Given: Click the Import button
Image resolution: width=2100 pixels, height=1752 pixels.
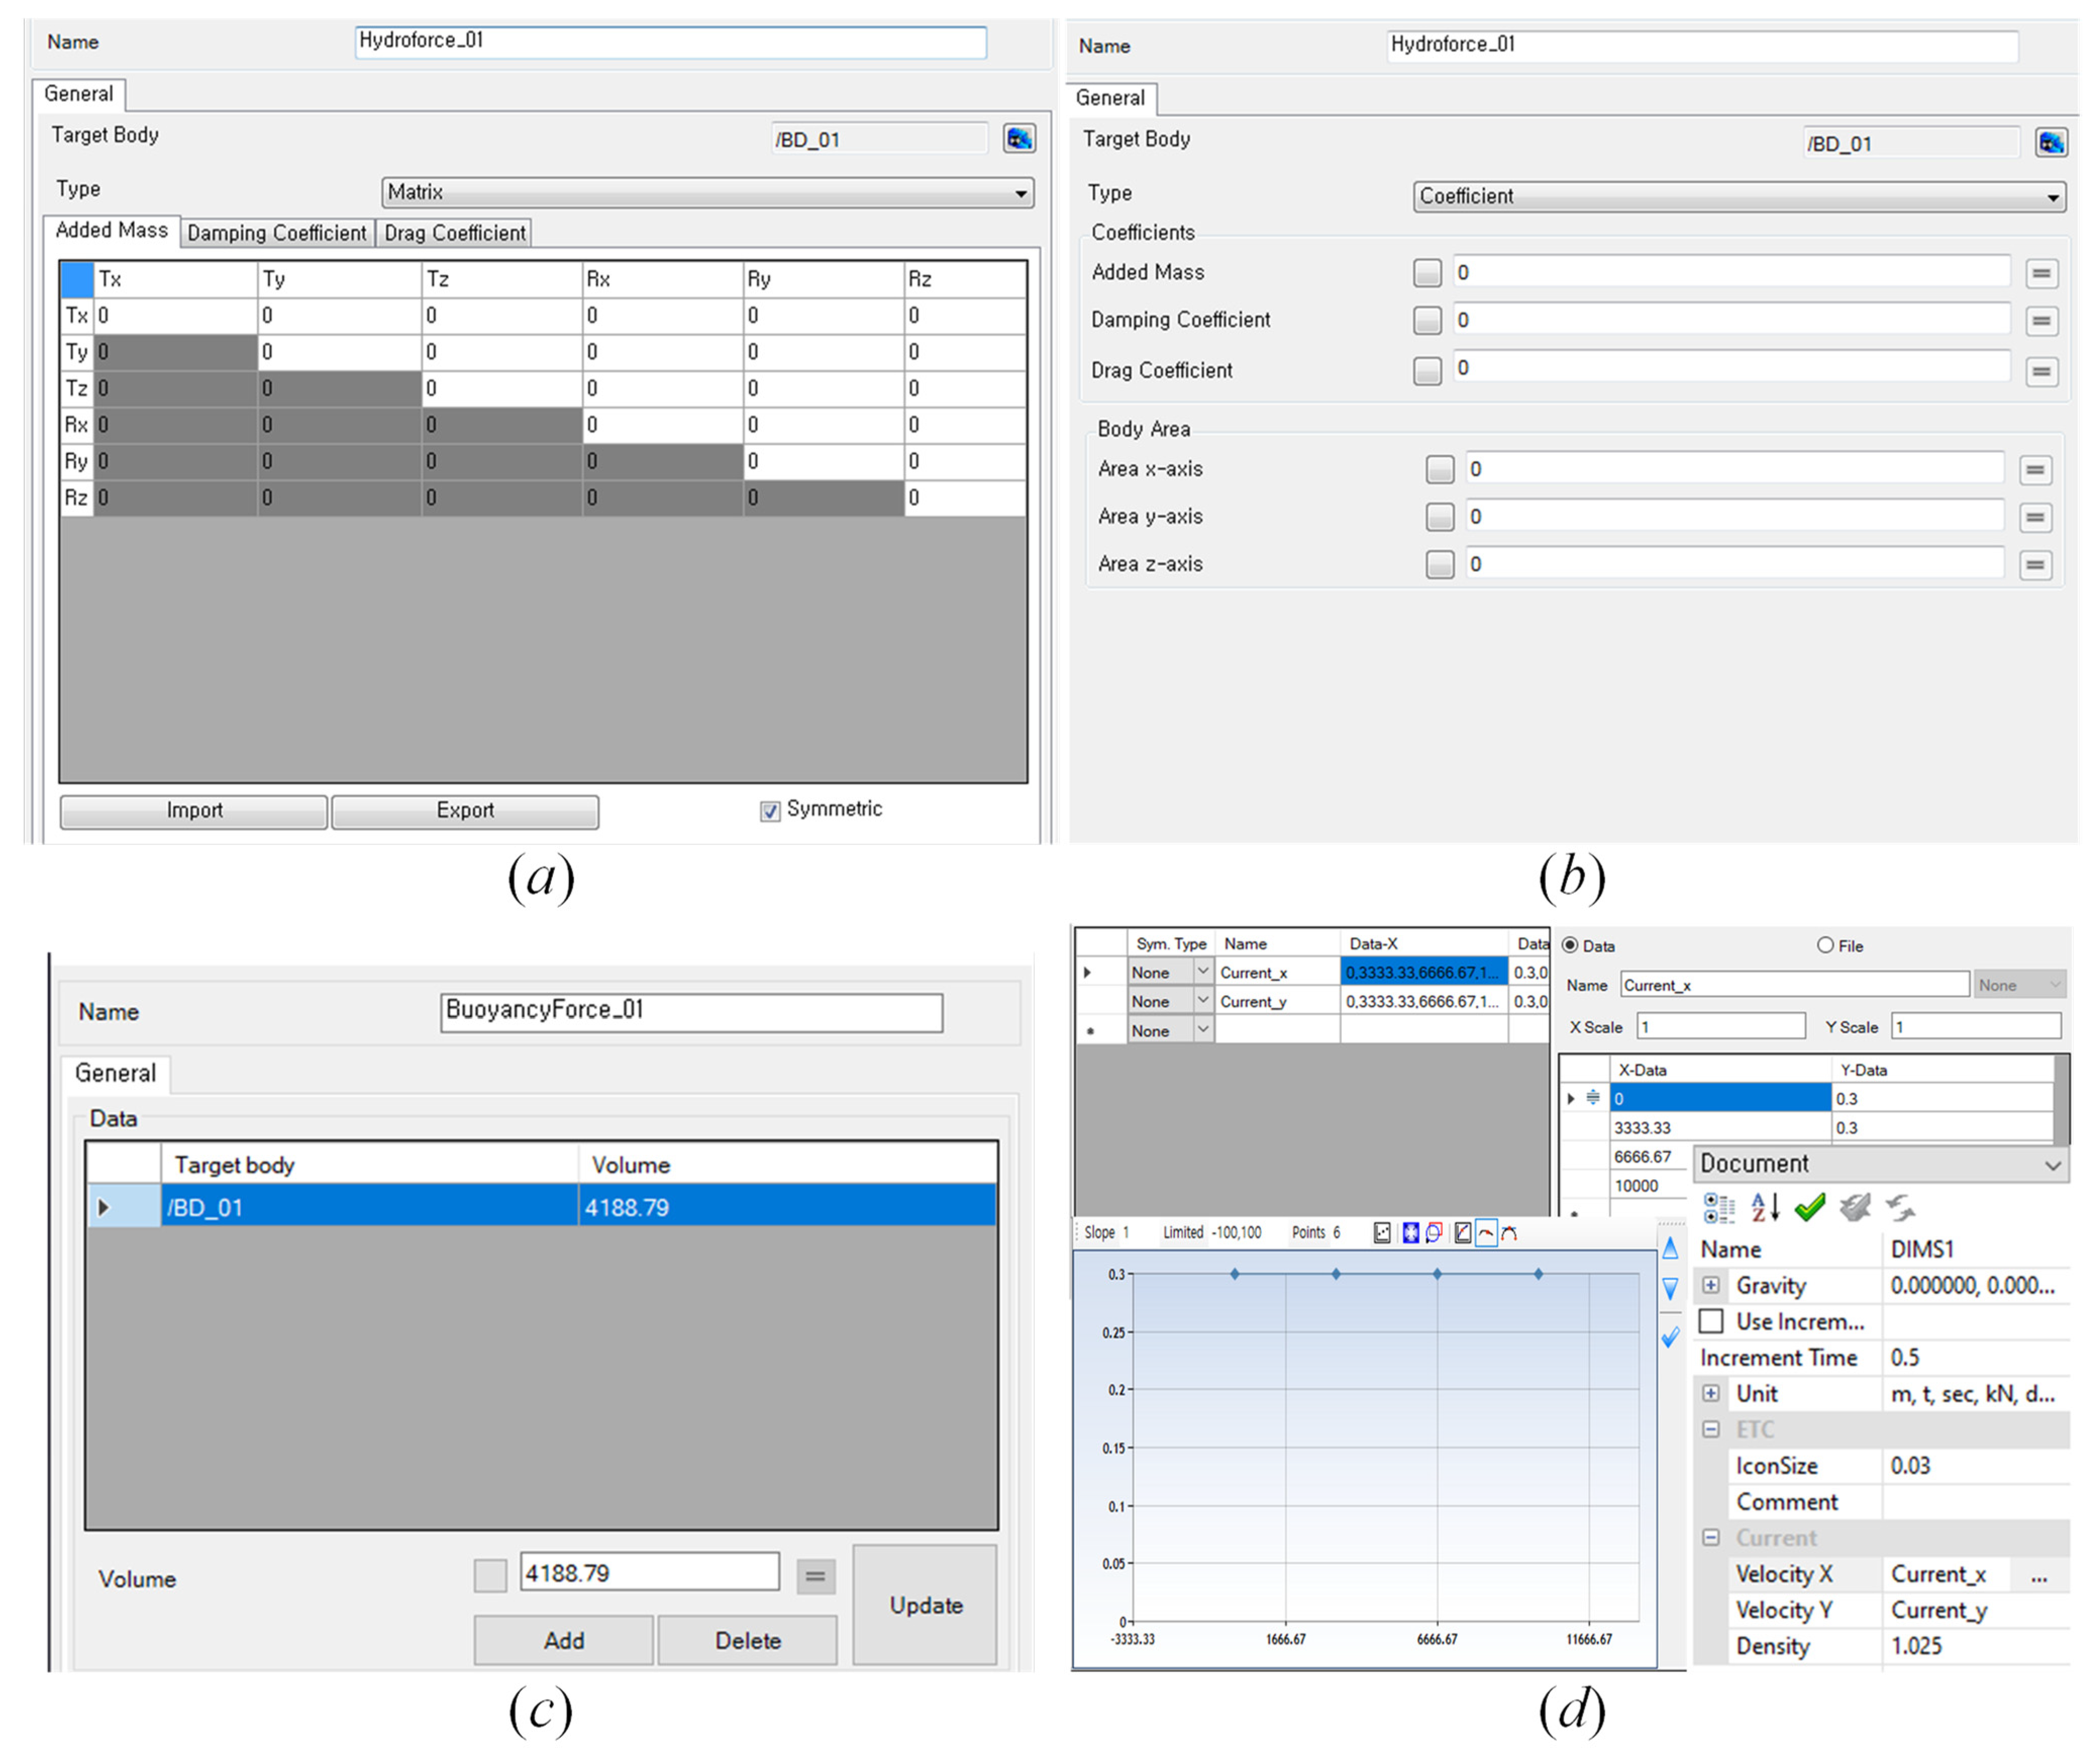Looking at the screenshot, I should click(x=194, y=811).
